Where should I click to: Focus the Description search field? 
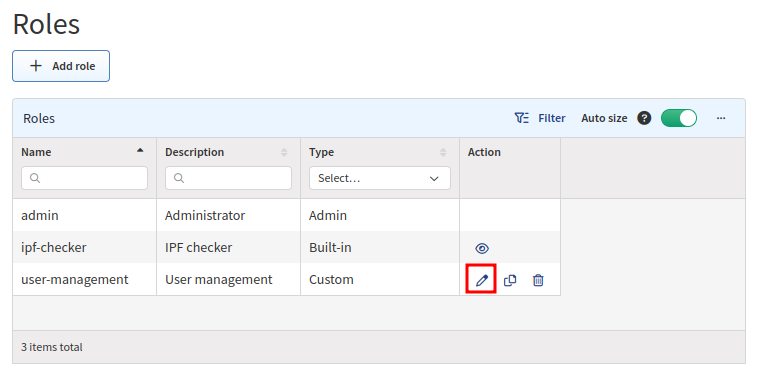coord(229,178)
